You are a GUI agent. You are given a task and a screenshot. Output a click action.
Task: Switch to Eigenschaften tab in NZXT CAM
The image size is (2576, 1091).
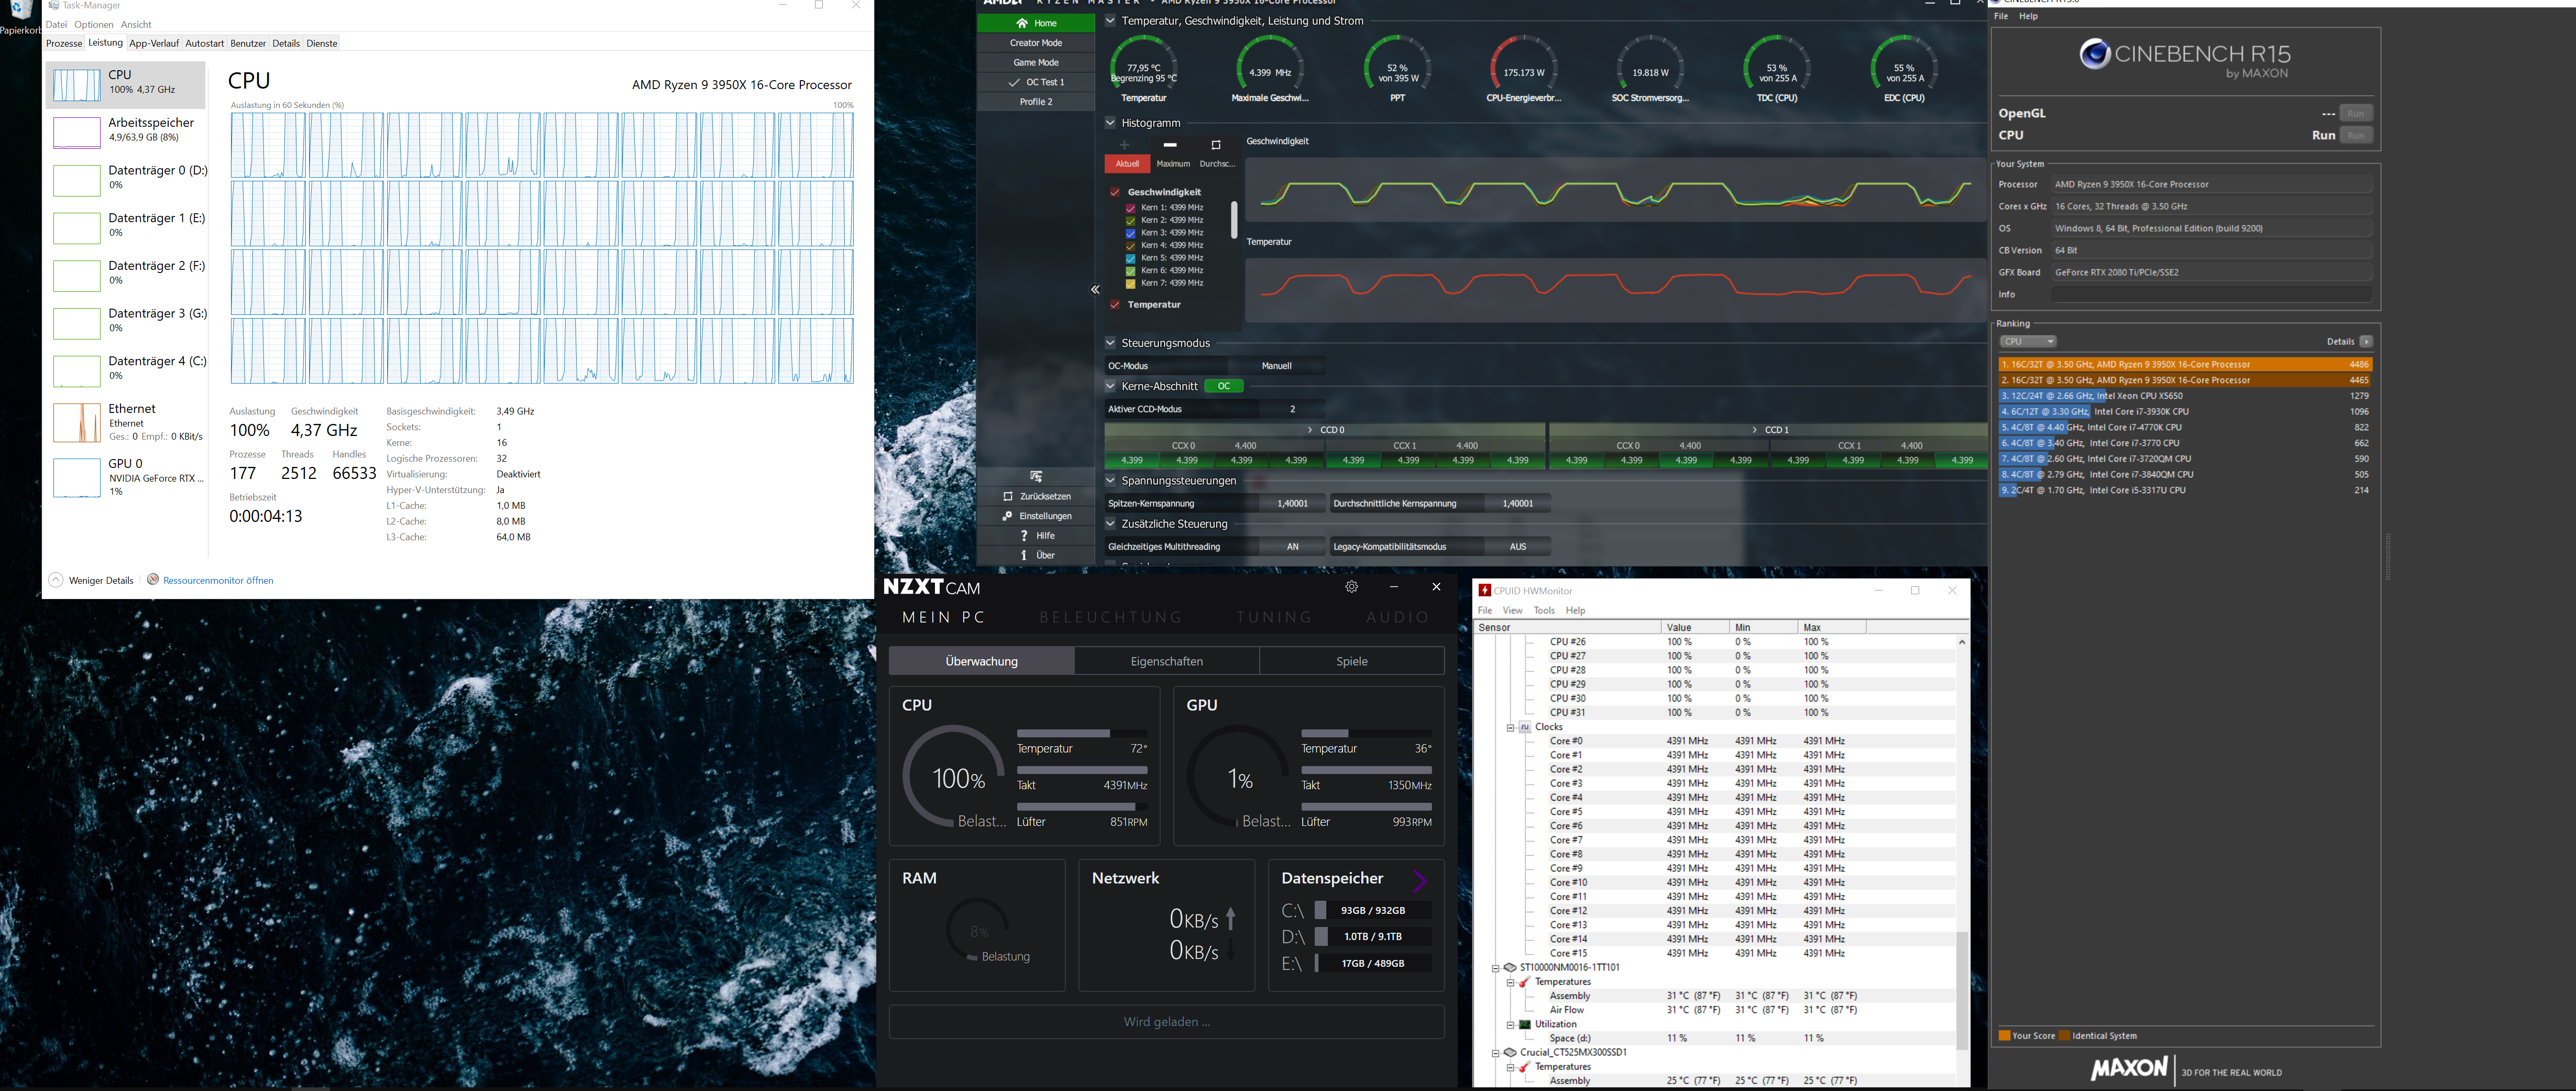[1167, 661]
